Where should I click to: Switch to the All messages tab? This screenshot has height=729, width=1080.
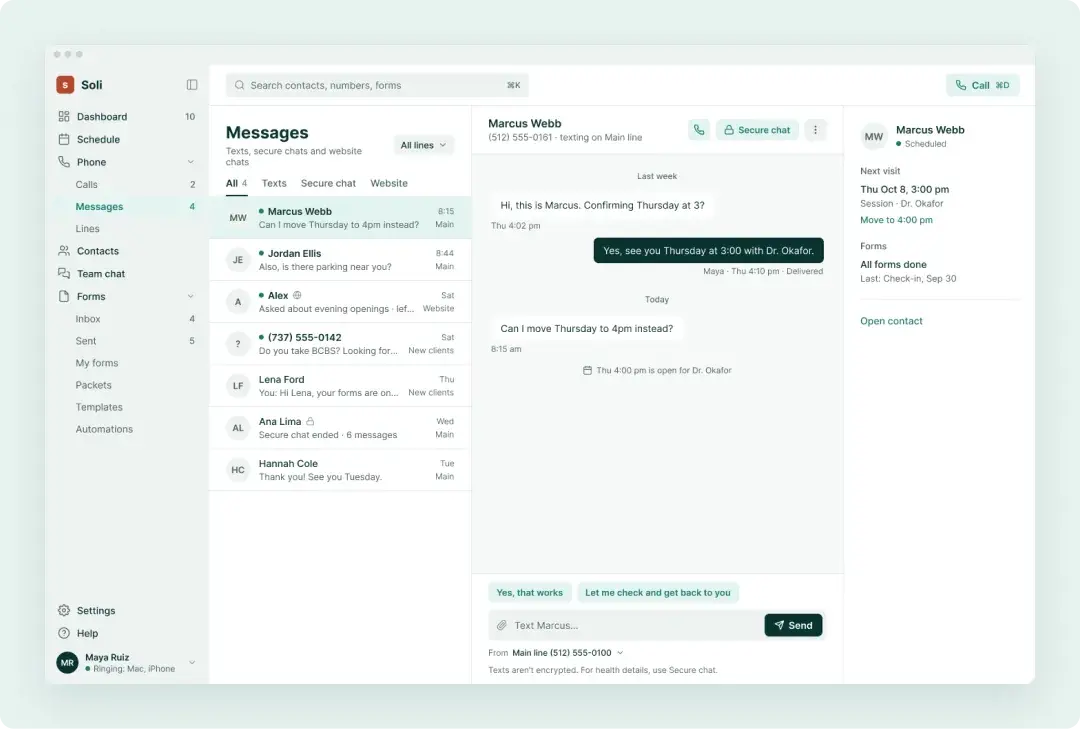pos(236,183)
